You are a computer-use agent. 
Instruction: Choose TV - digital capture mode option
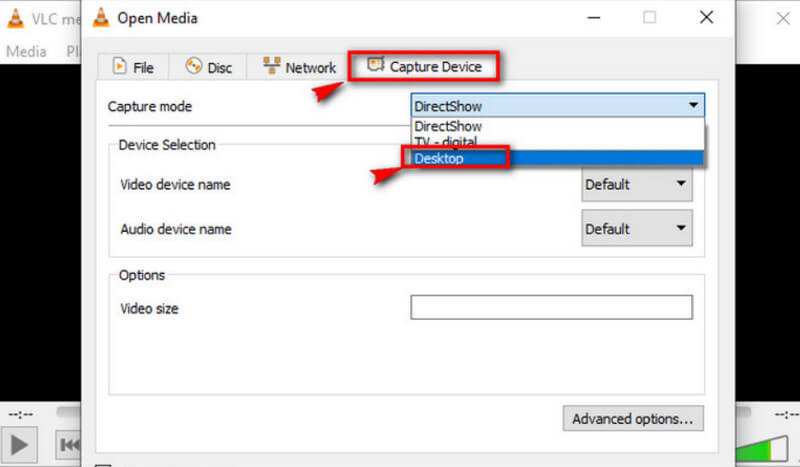(x=558, y=141)
